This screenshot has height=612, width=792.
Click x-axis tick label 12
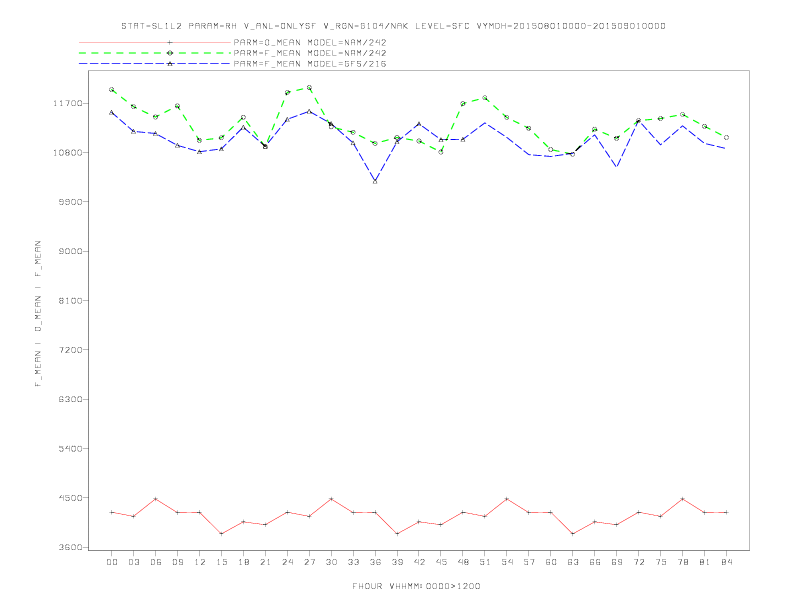tap(200, 562)
